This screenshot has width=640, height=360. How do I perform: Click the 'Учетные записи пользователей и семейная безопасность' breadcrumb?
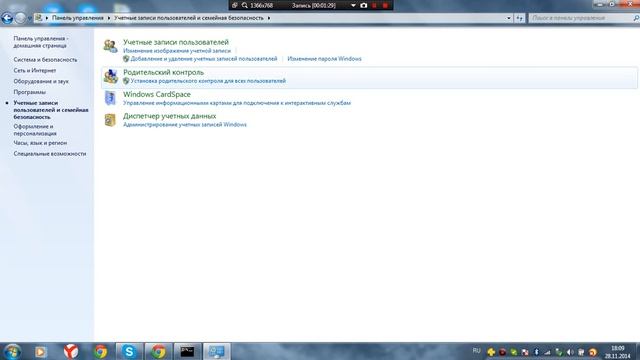(x=189, y=18)
